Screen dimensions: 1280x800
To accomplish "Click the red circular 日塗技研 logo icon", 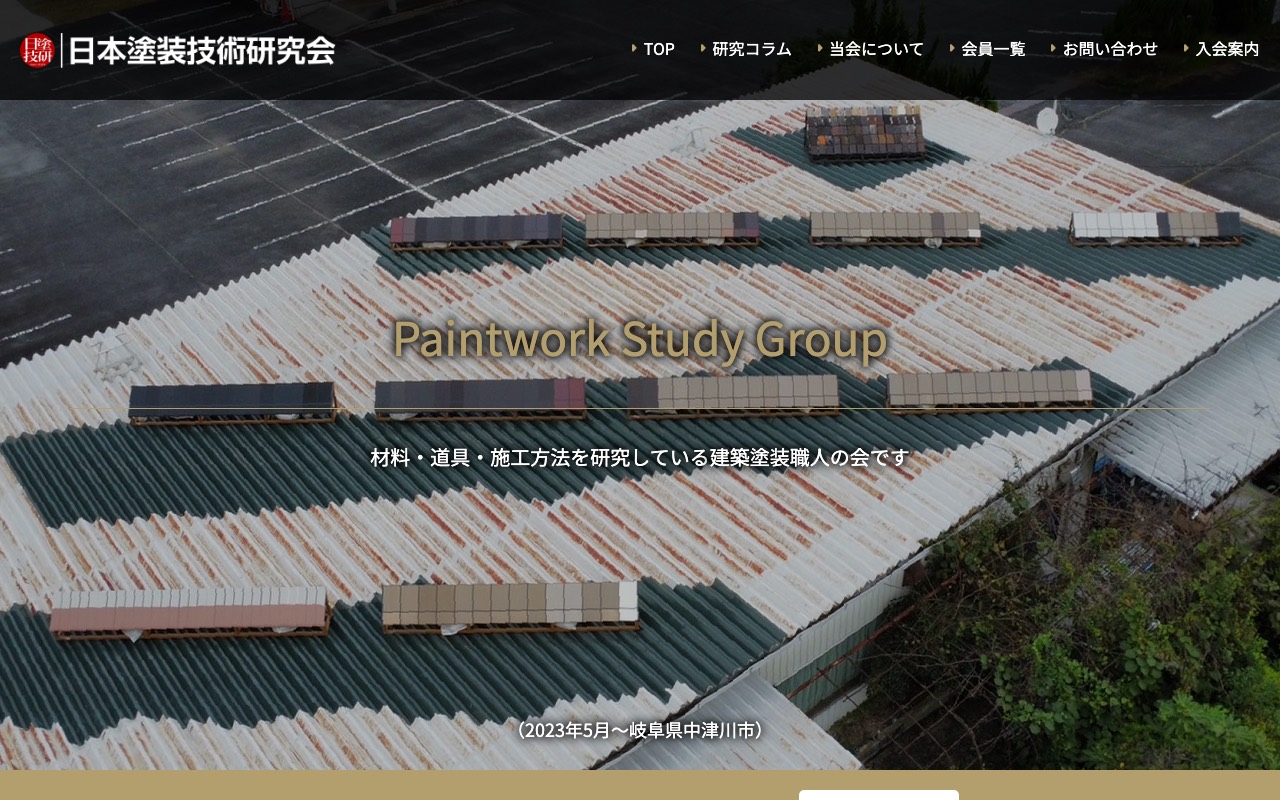I will (x=37, y=50).
